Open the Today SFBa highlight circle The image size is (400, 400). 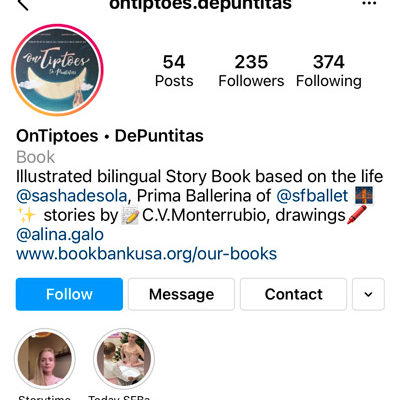[x=124, y=359]
